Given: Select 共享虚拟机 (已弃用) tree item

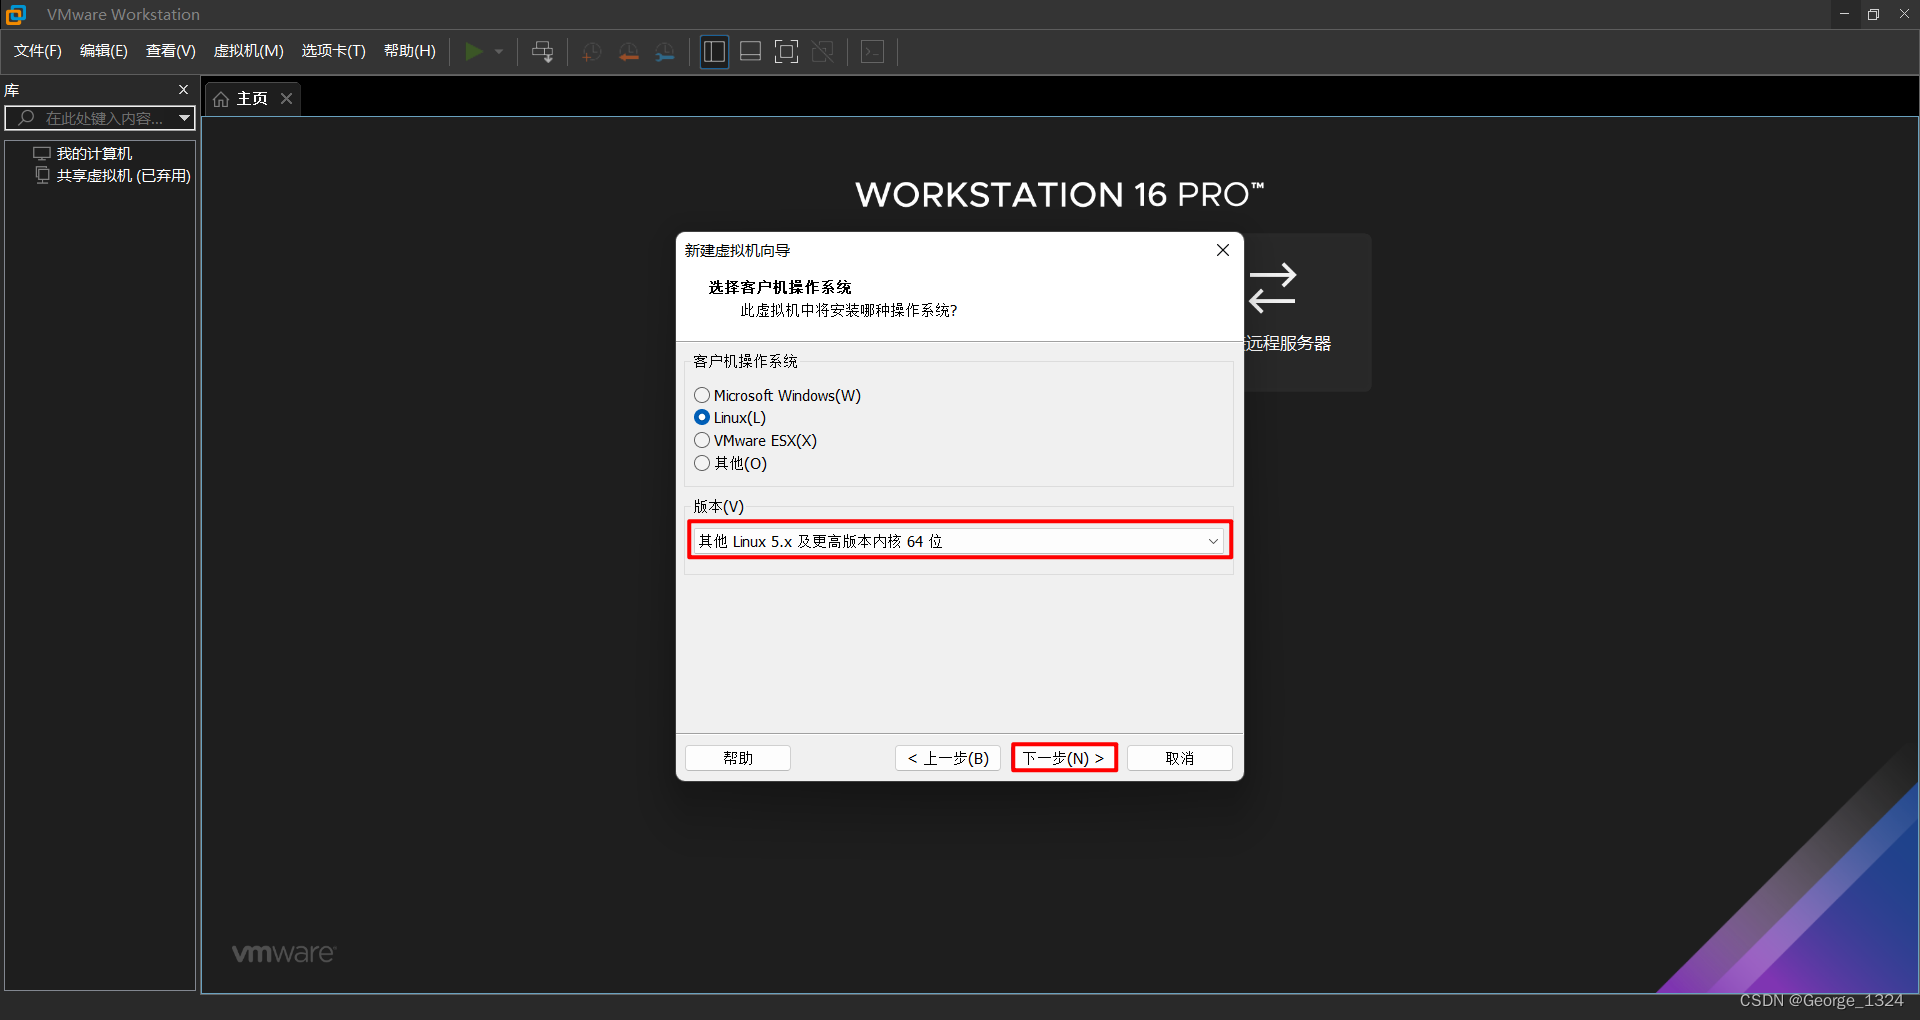Looking at the screenshot, I should click(x=123, y=175).
